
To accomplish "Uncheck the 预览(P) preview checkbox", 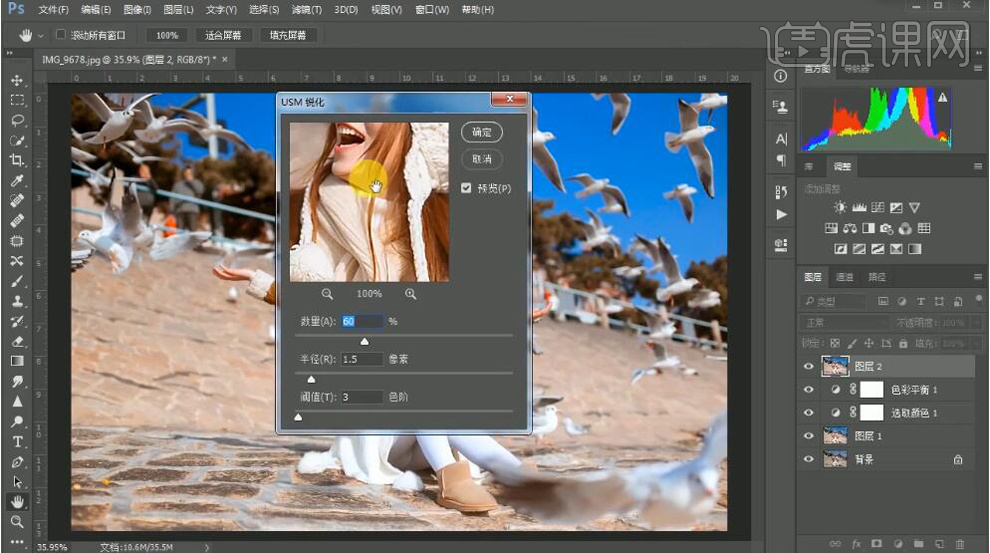I will pos(466,188).
